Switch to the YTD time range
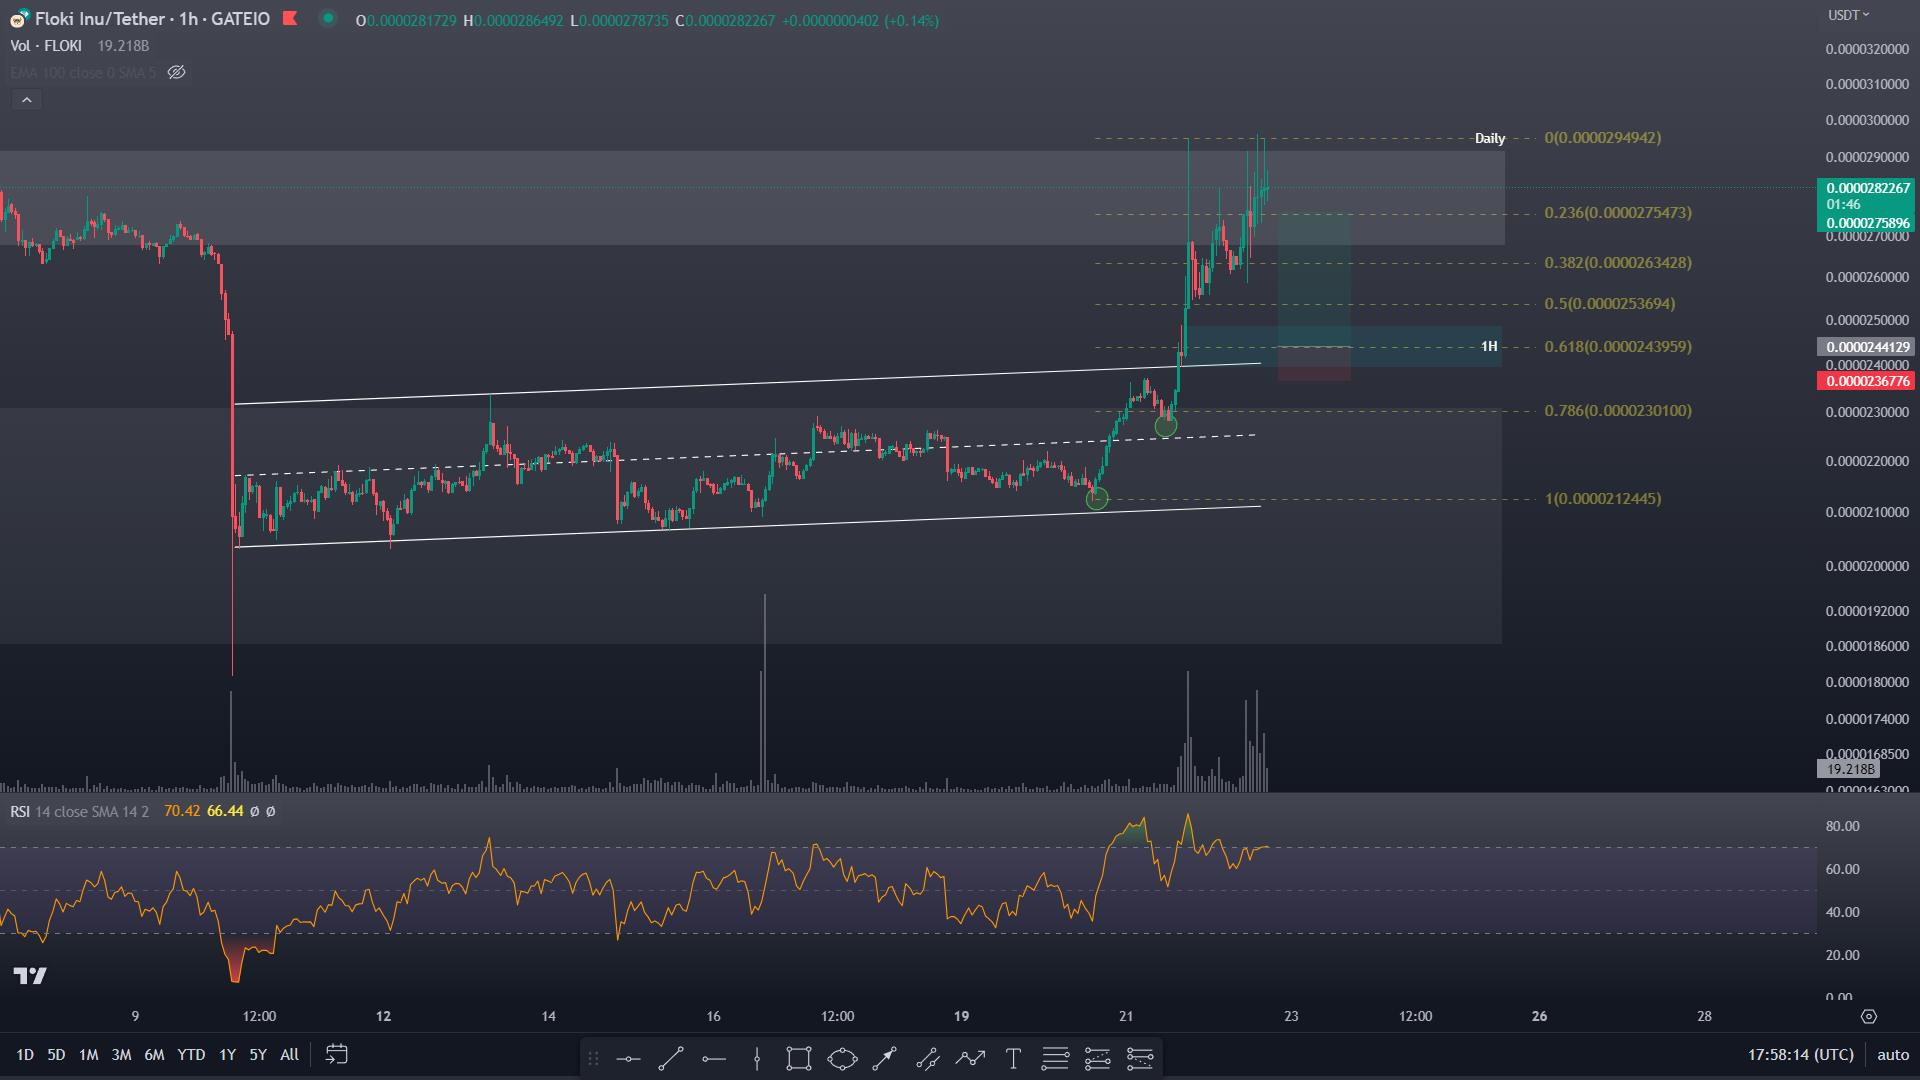This screenshot has width=1920, height=1080. [x=191, y=1054]
